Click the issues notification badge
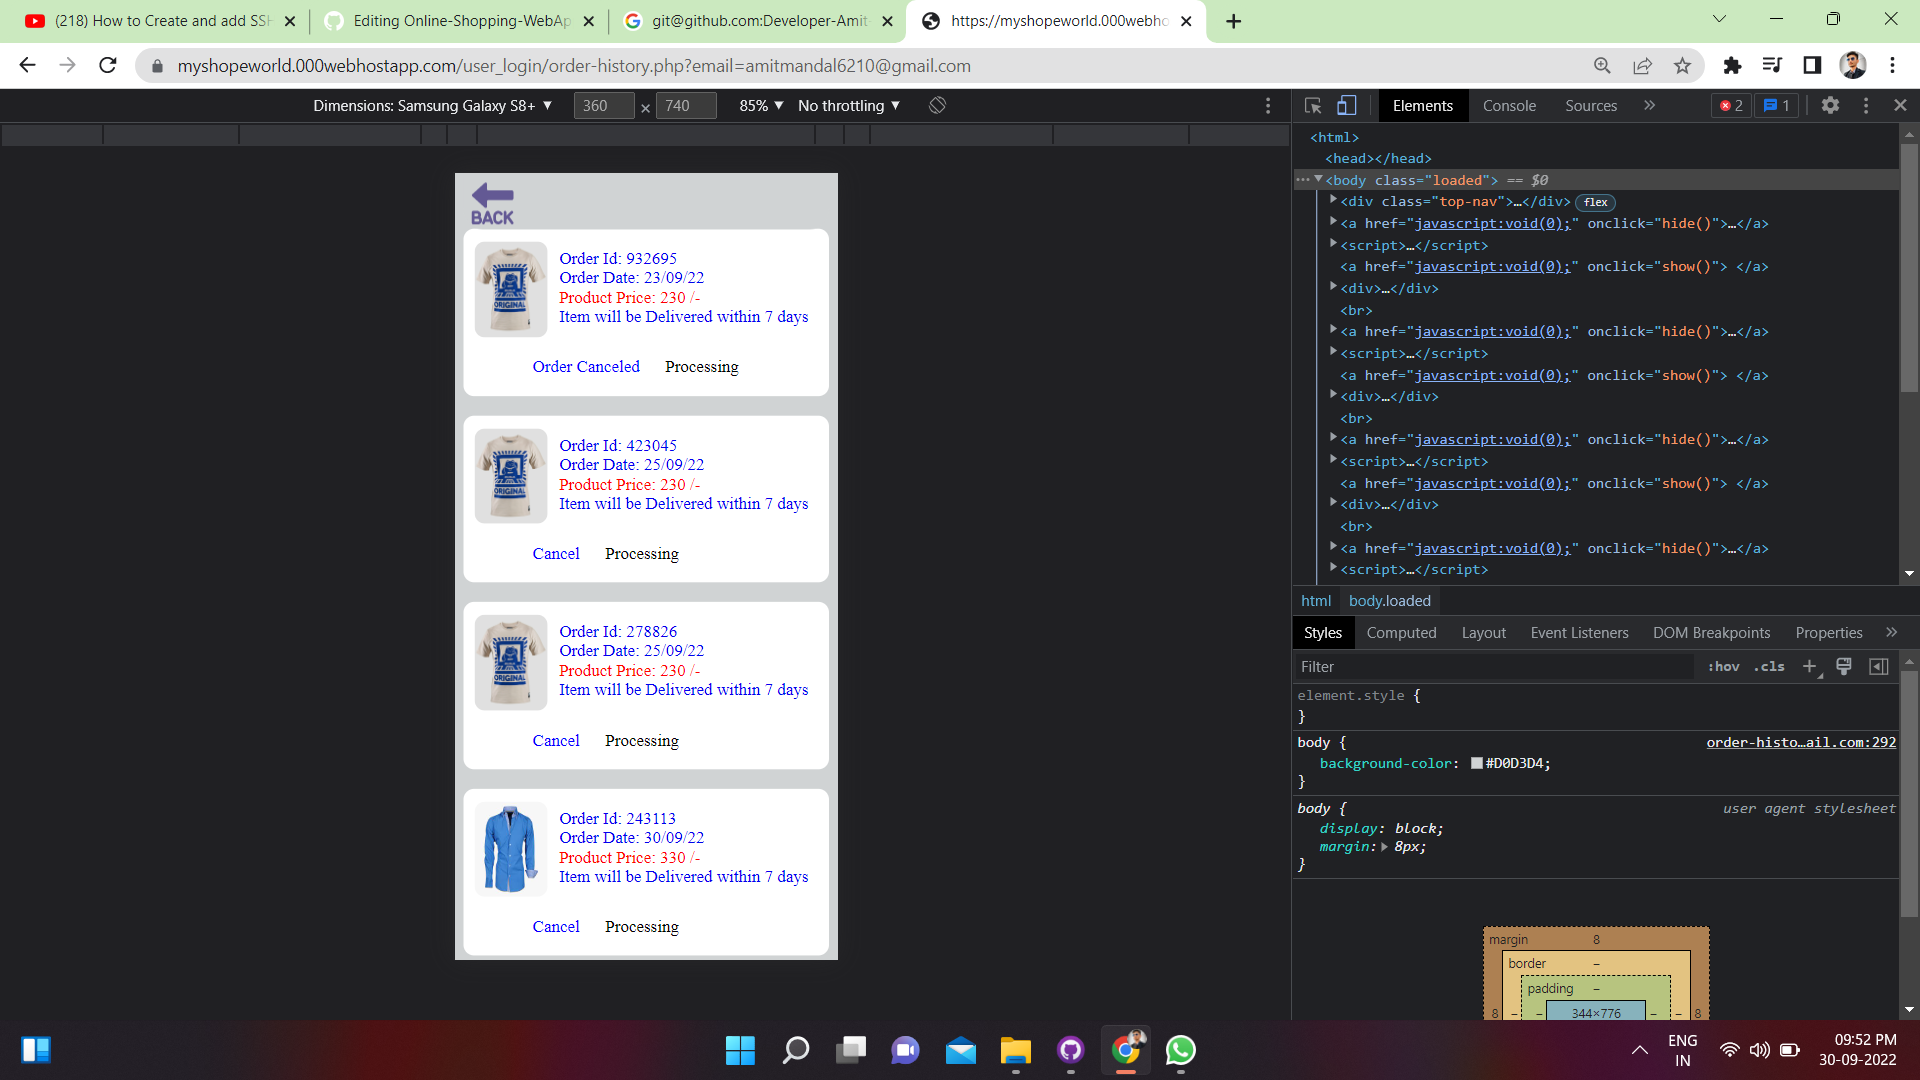This screenshot has height=1080, width=1920. [1776, 105]
